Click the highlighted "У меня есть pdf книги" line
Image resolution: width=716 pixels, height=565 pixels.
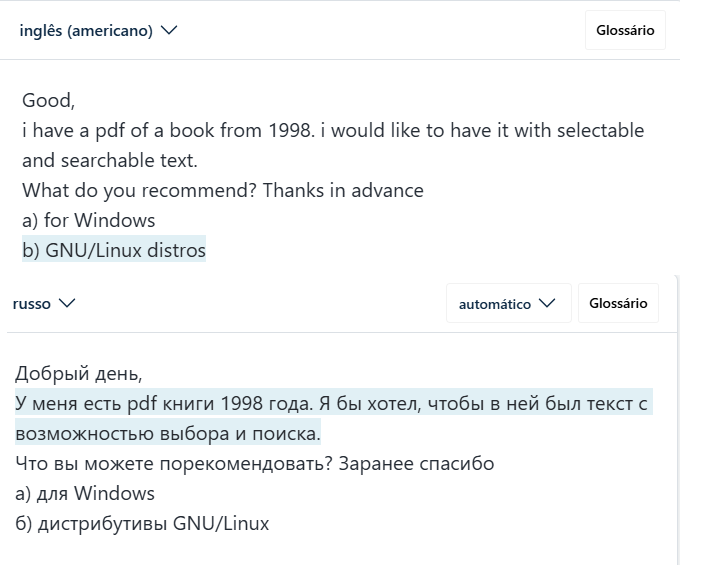tap(333, 404)
